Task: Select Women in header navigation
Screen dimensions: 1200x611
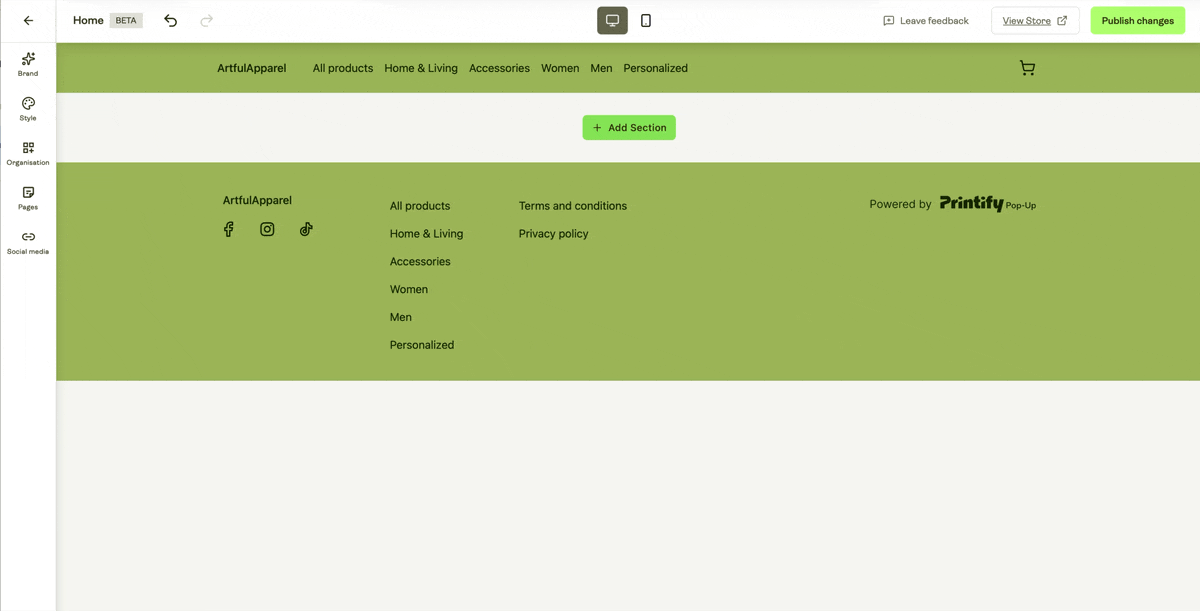Action: (560, 68)
